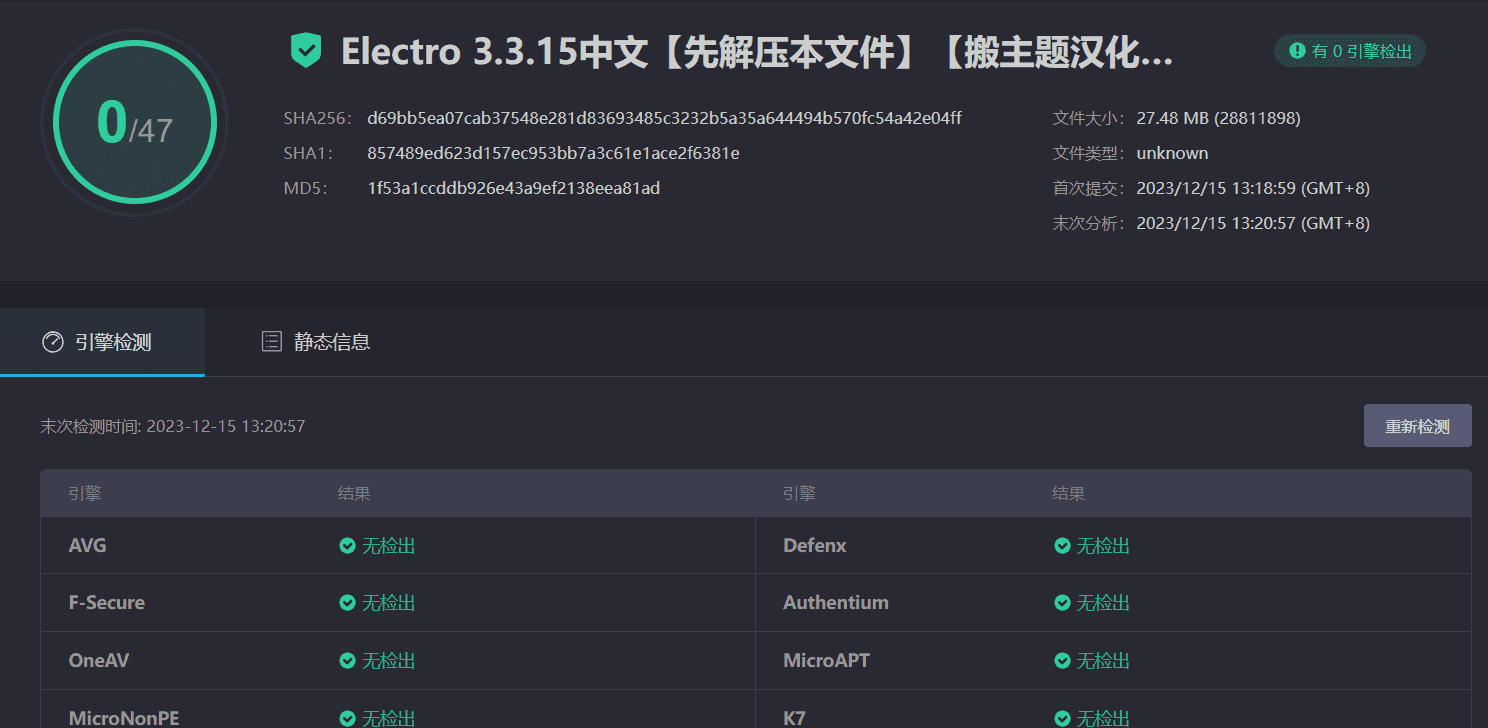This screenshot has width=1488, height=728.
Task: Click the OneAV engine name
Action: pyautogui.click(x=99, y=661)
